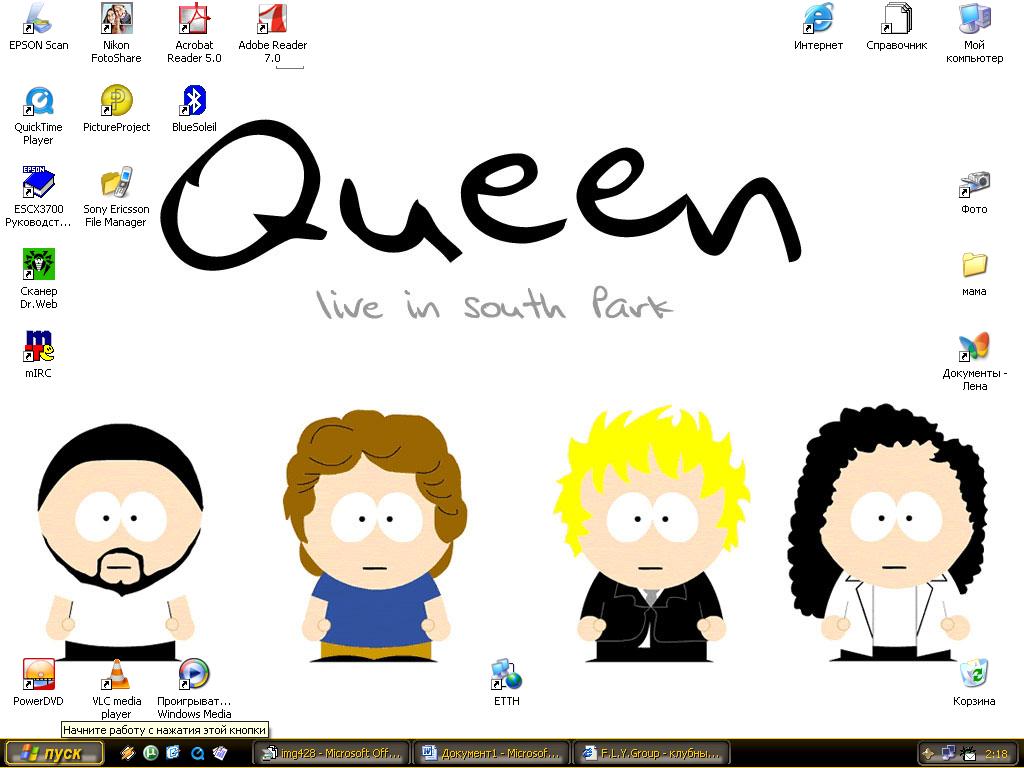
Task: Select the ETTH network connection icon
Action: (507, 682)
